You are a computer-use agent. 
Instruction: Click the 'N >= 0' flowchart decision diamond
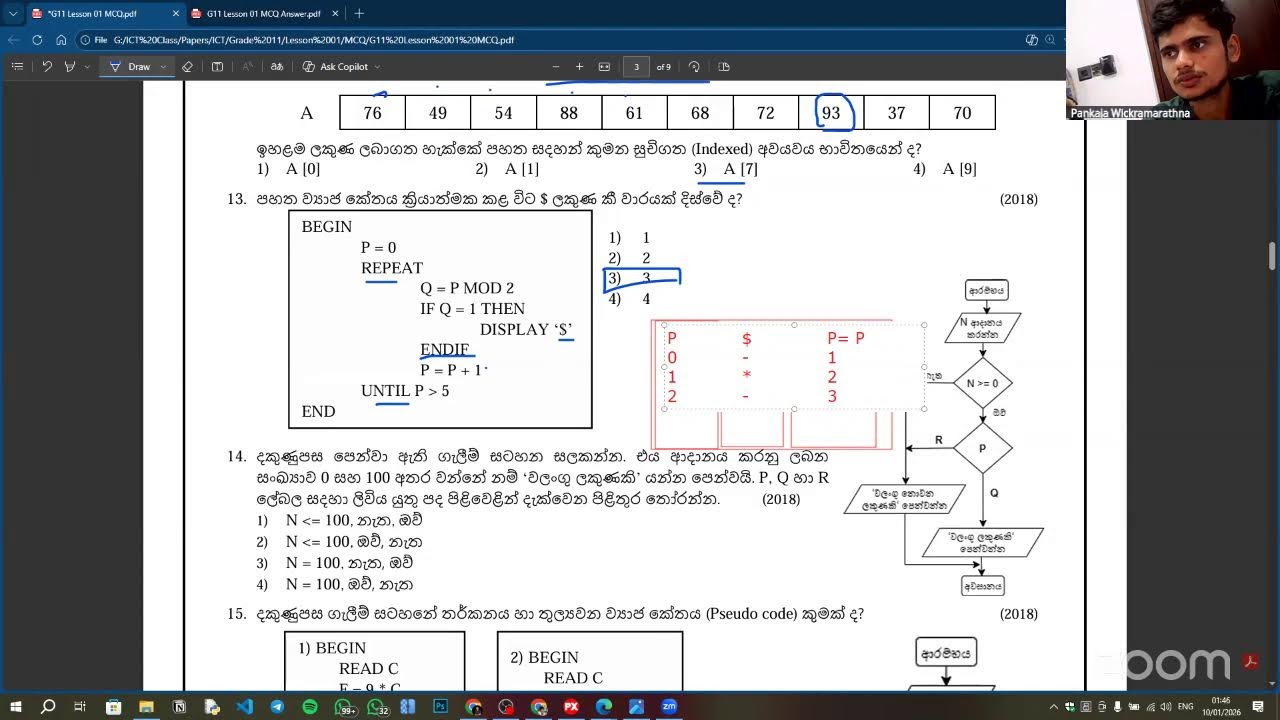pos(982,383)
